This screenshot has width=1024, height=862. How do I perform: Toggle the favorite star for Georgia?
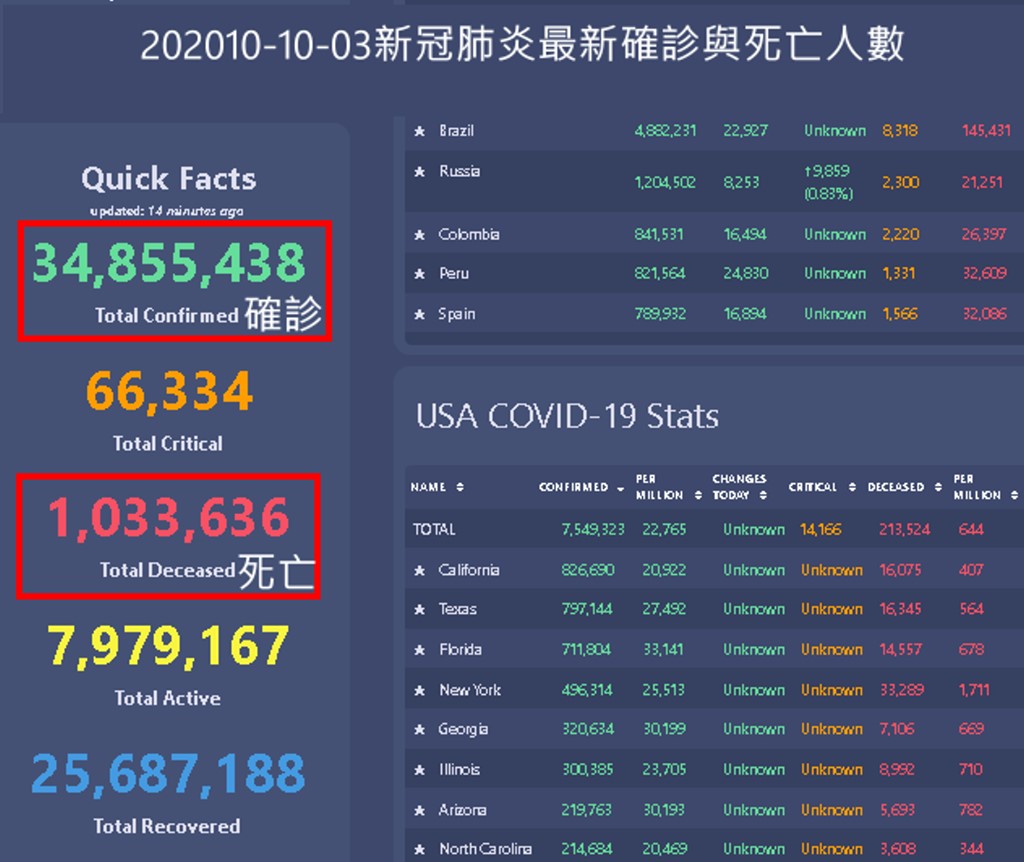coord(420,730)
